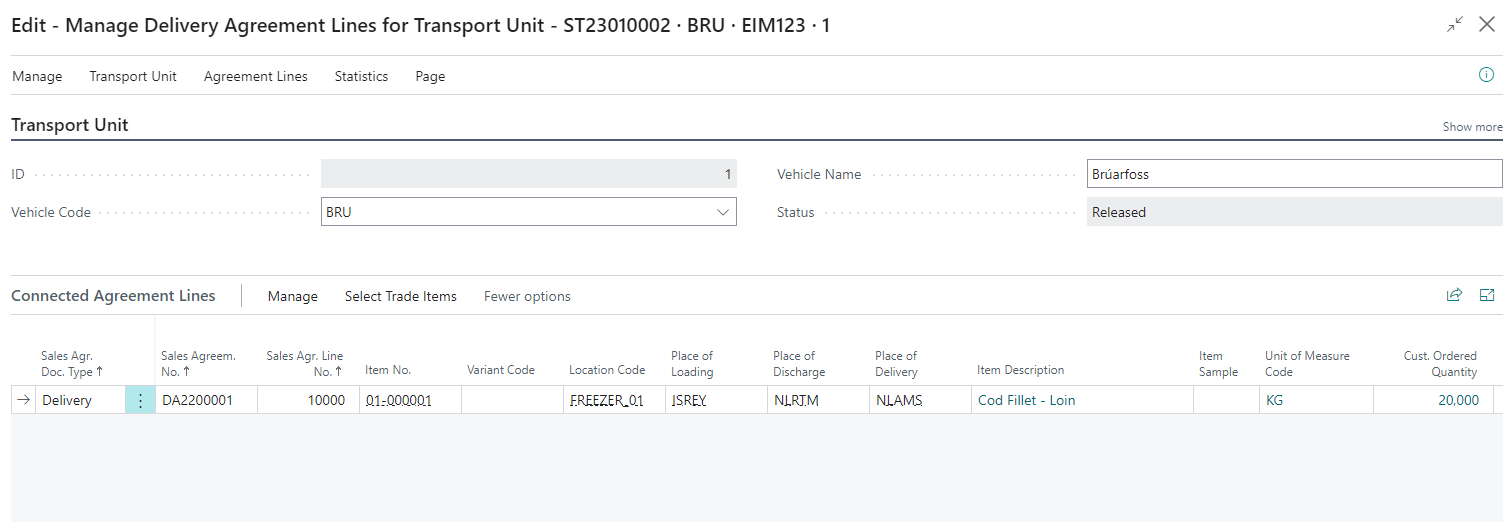1504x522 pixels.
Task: Open the Agreement Lines menu
Action: pos(256,76)
